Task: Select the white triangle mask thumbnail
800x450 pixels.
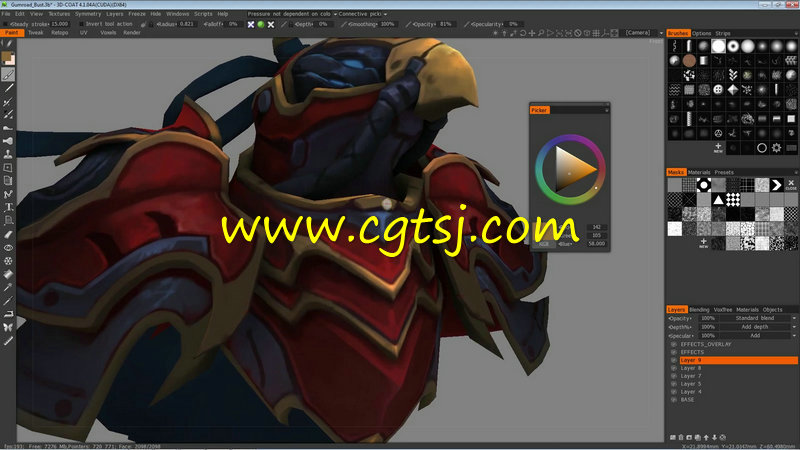Action: point(718,199)
